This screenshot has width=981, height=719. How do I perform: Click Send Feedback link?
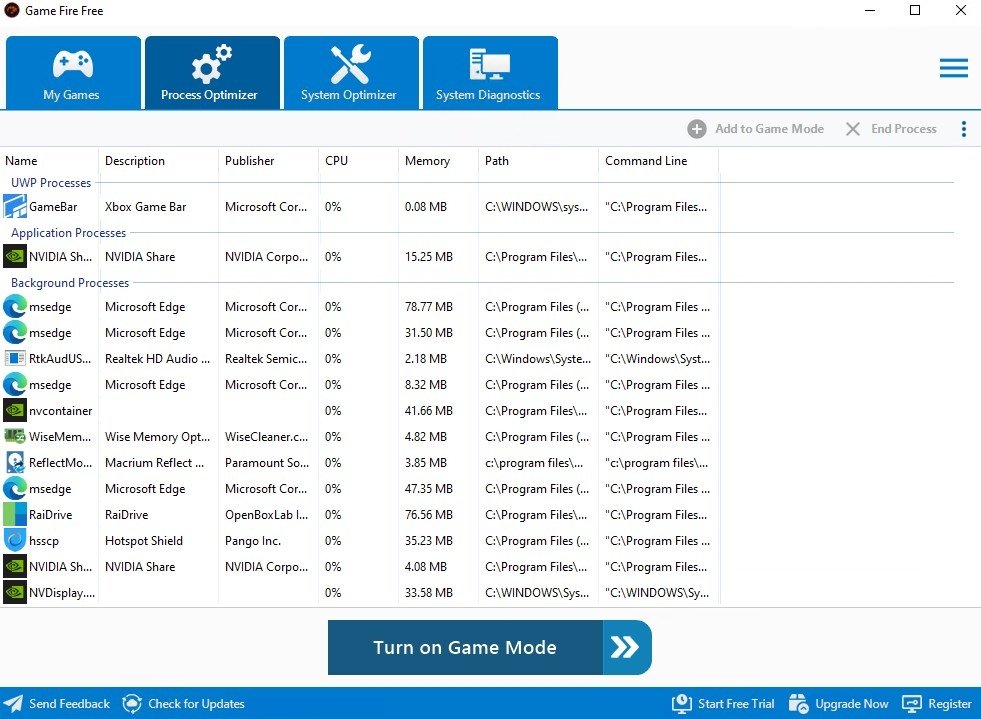[56, 704]
